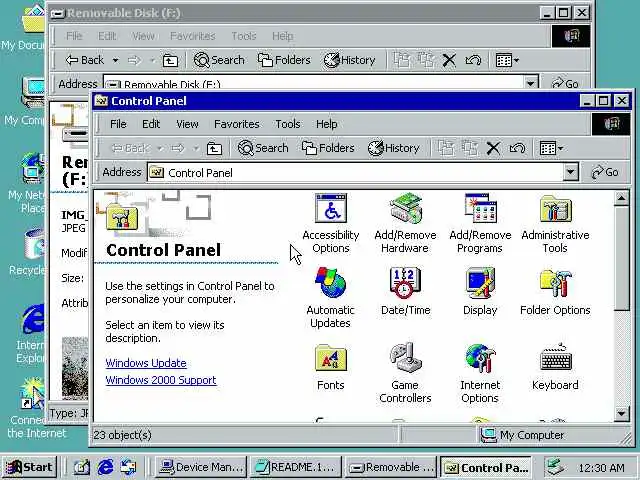Expand Control Panel address bar dropdown
This screenshot has height=480, width=640.
click(x=570, y=172)
